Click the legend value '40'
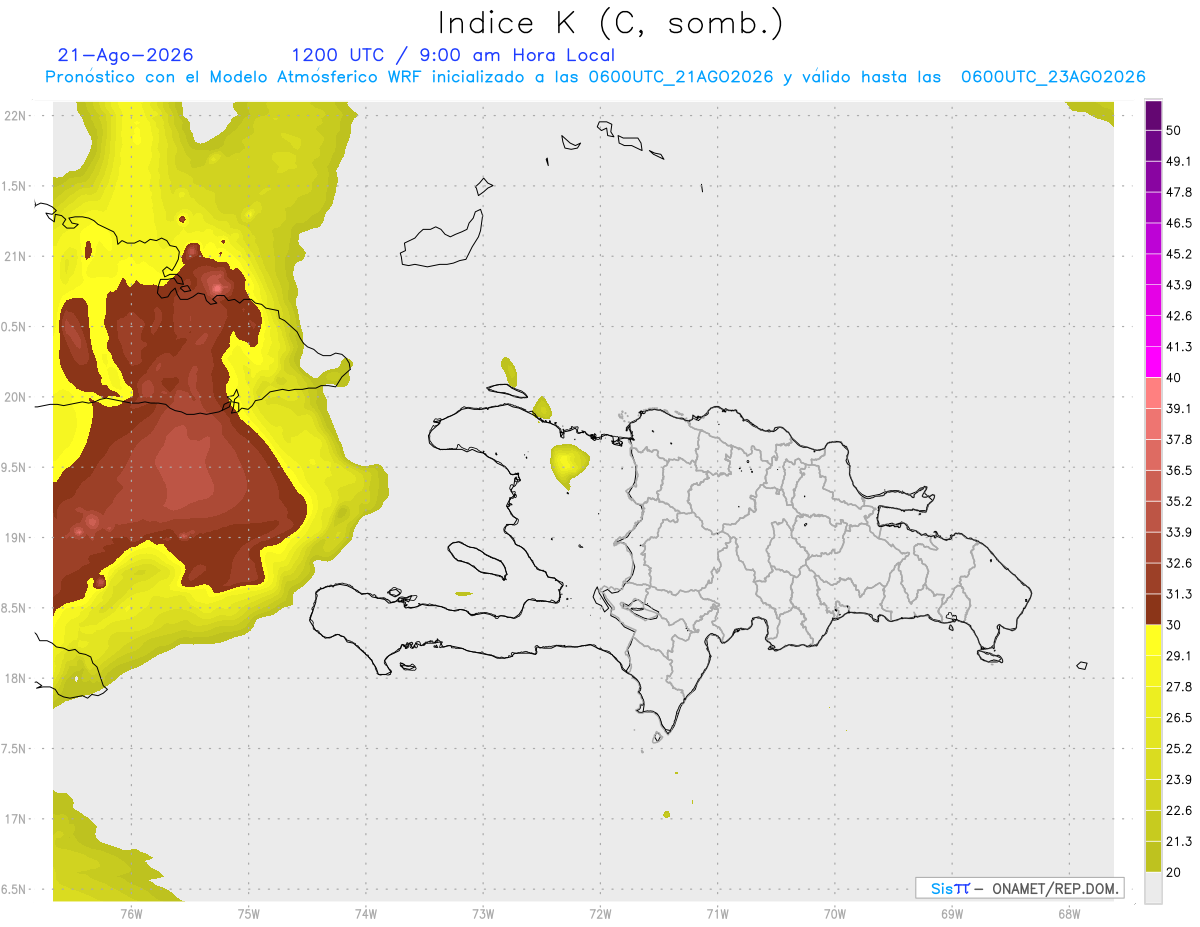Viewport: 1200px width, 927px height. coord(1174,377)
